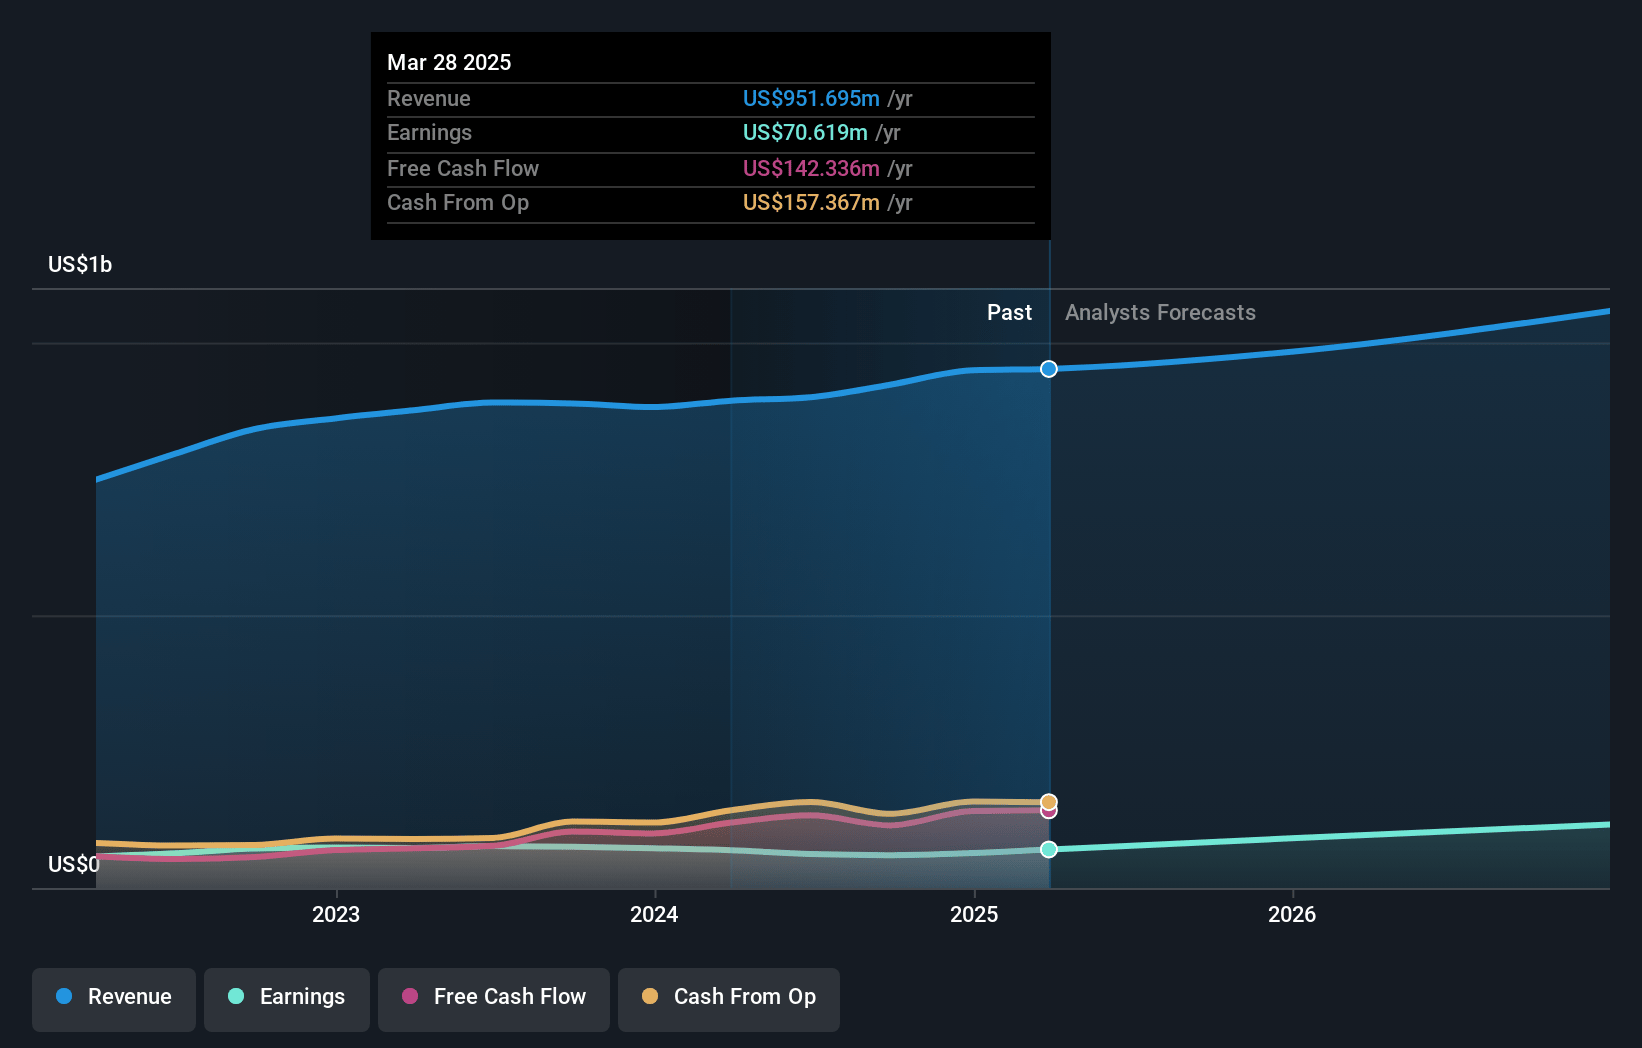Click the US$142.336m free cash flow value

coord(811,168)
